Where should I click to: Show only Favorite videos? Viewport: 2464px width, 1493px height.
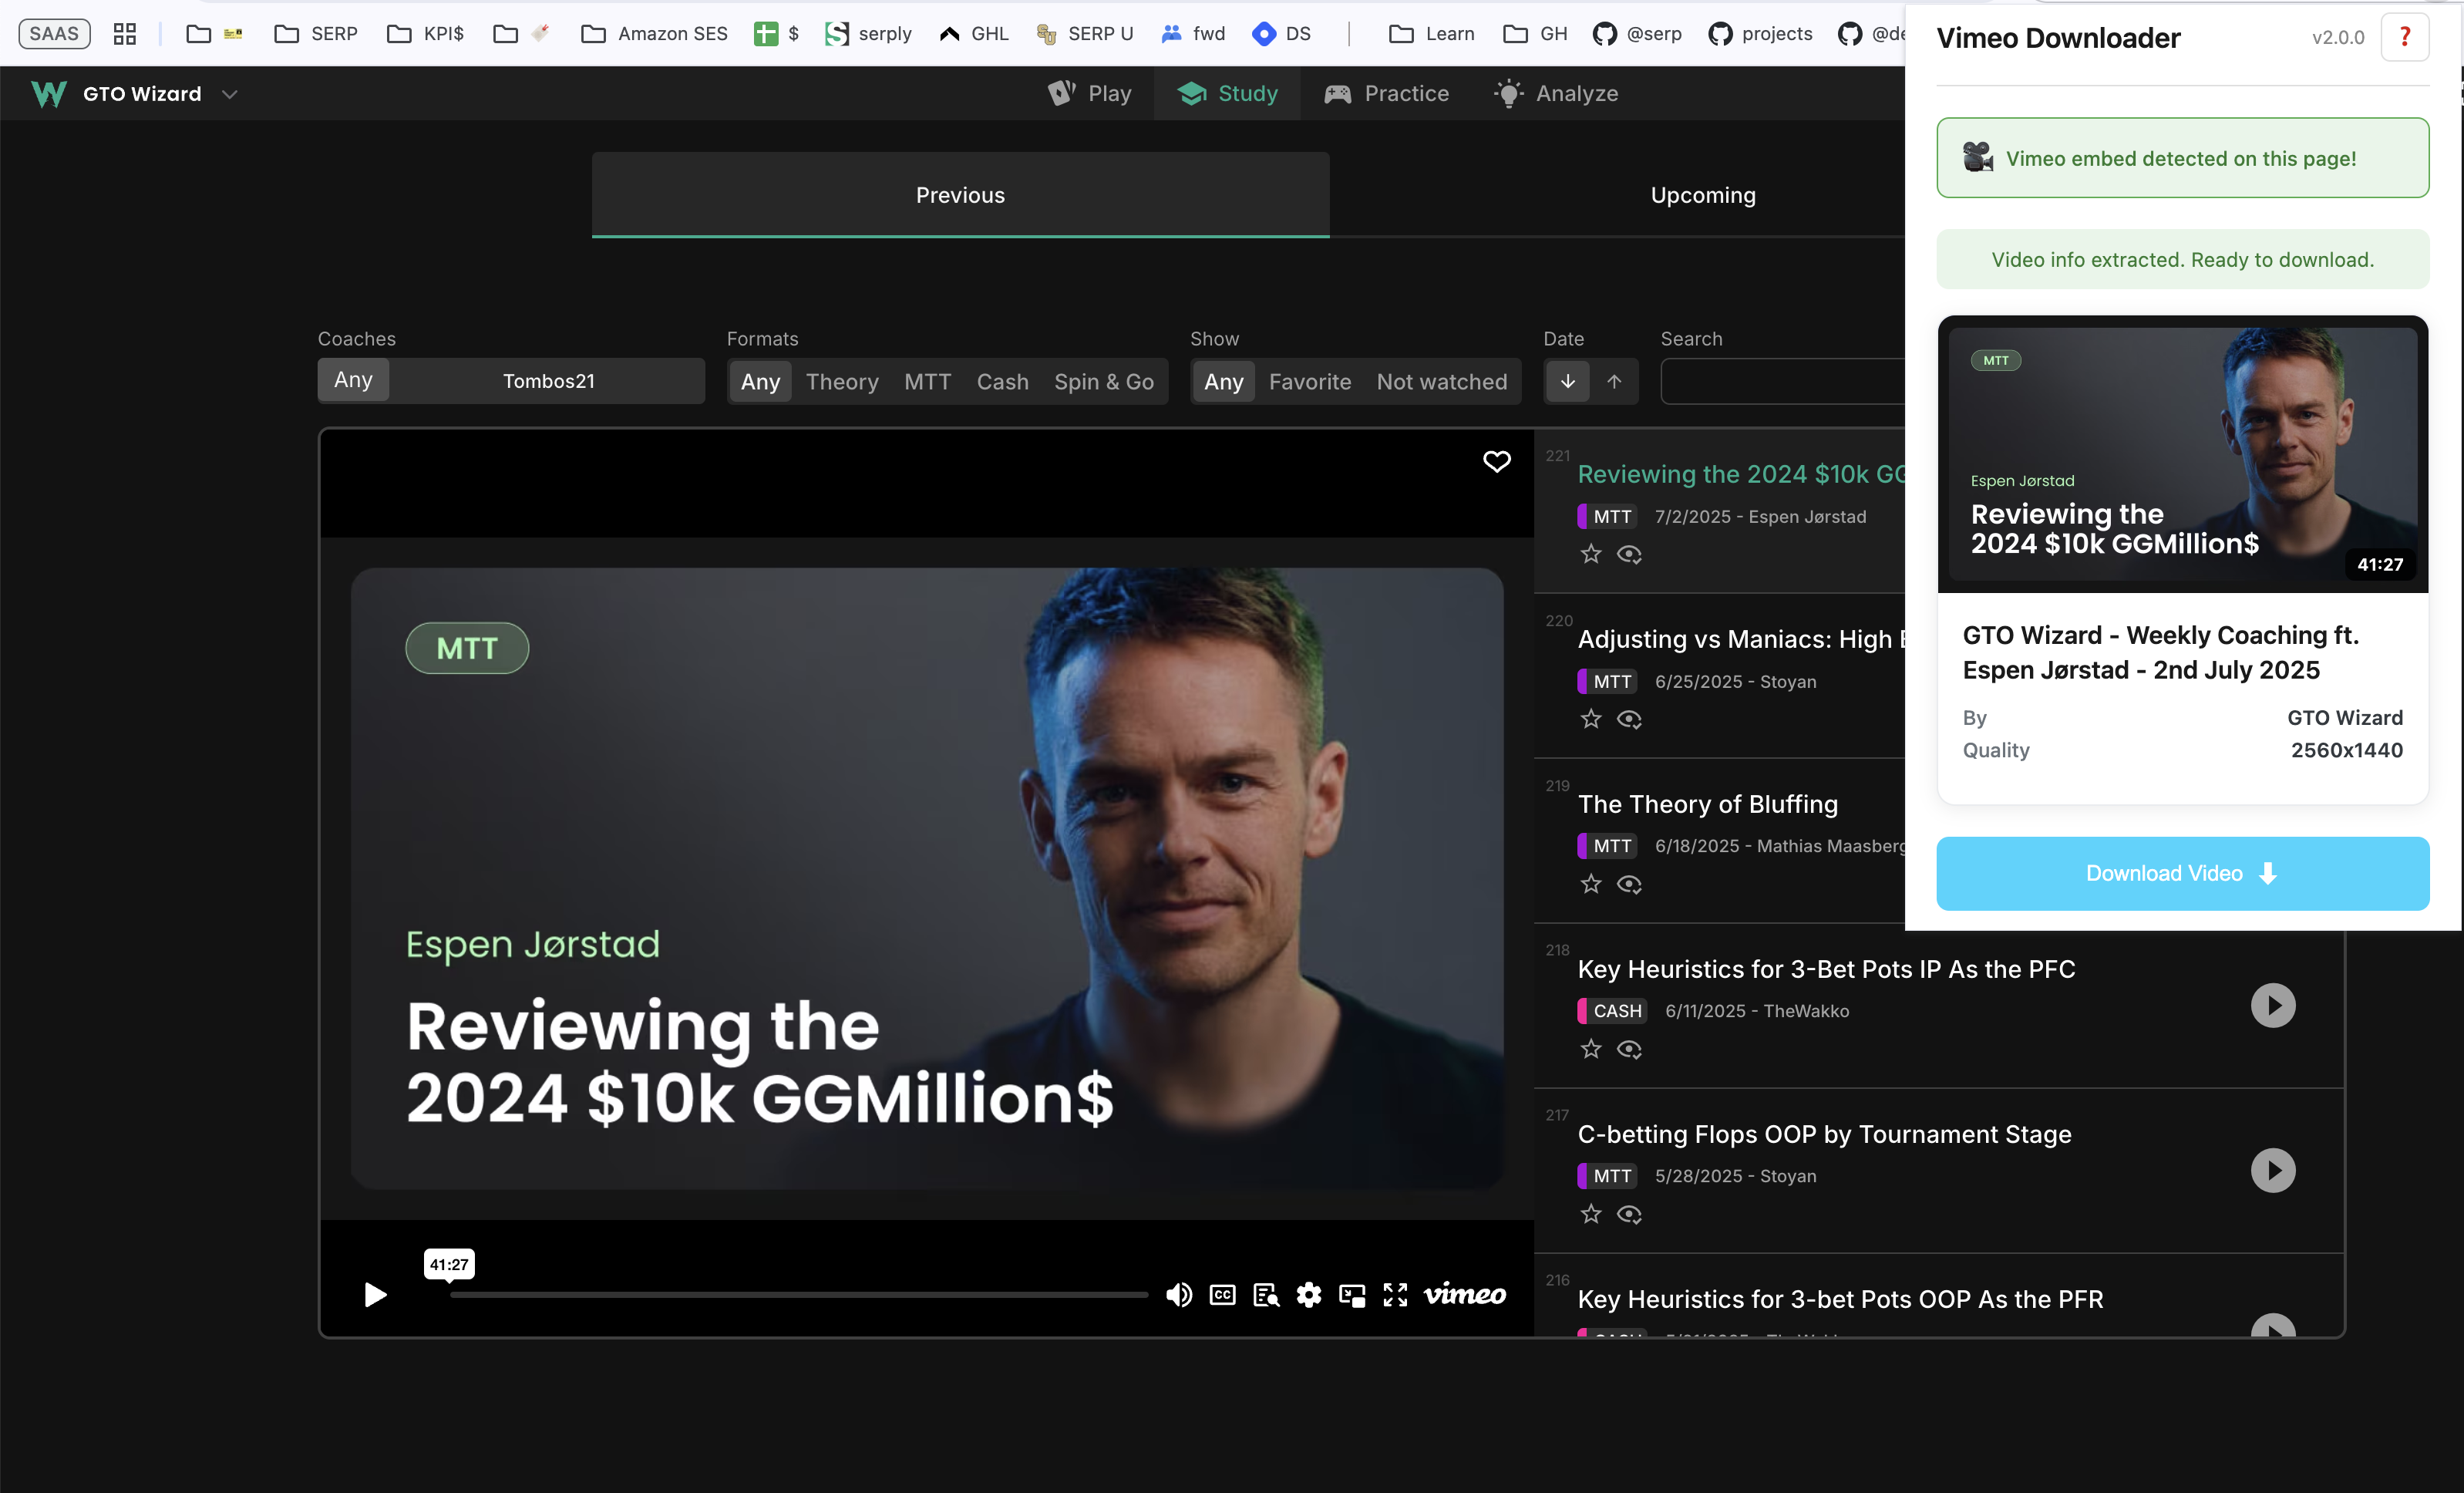(1309, 381)
